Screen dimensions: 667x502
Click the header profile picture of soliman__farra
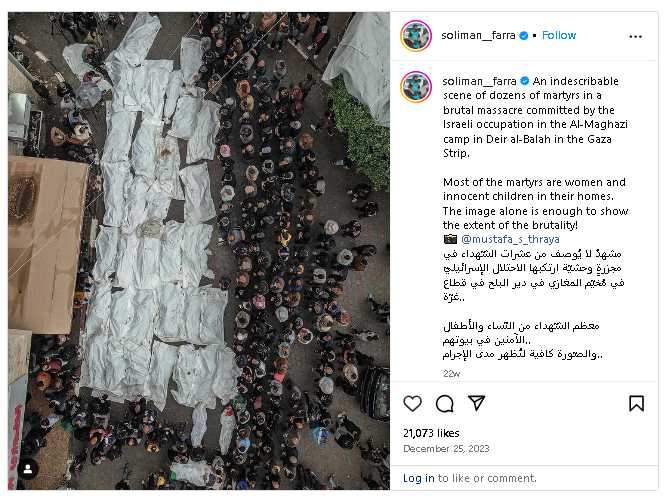pos(416,36)
